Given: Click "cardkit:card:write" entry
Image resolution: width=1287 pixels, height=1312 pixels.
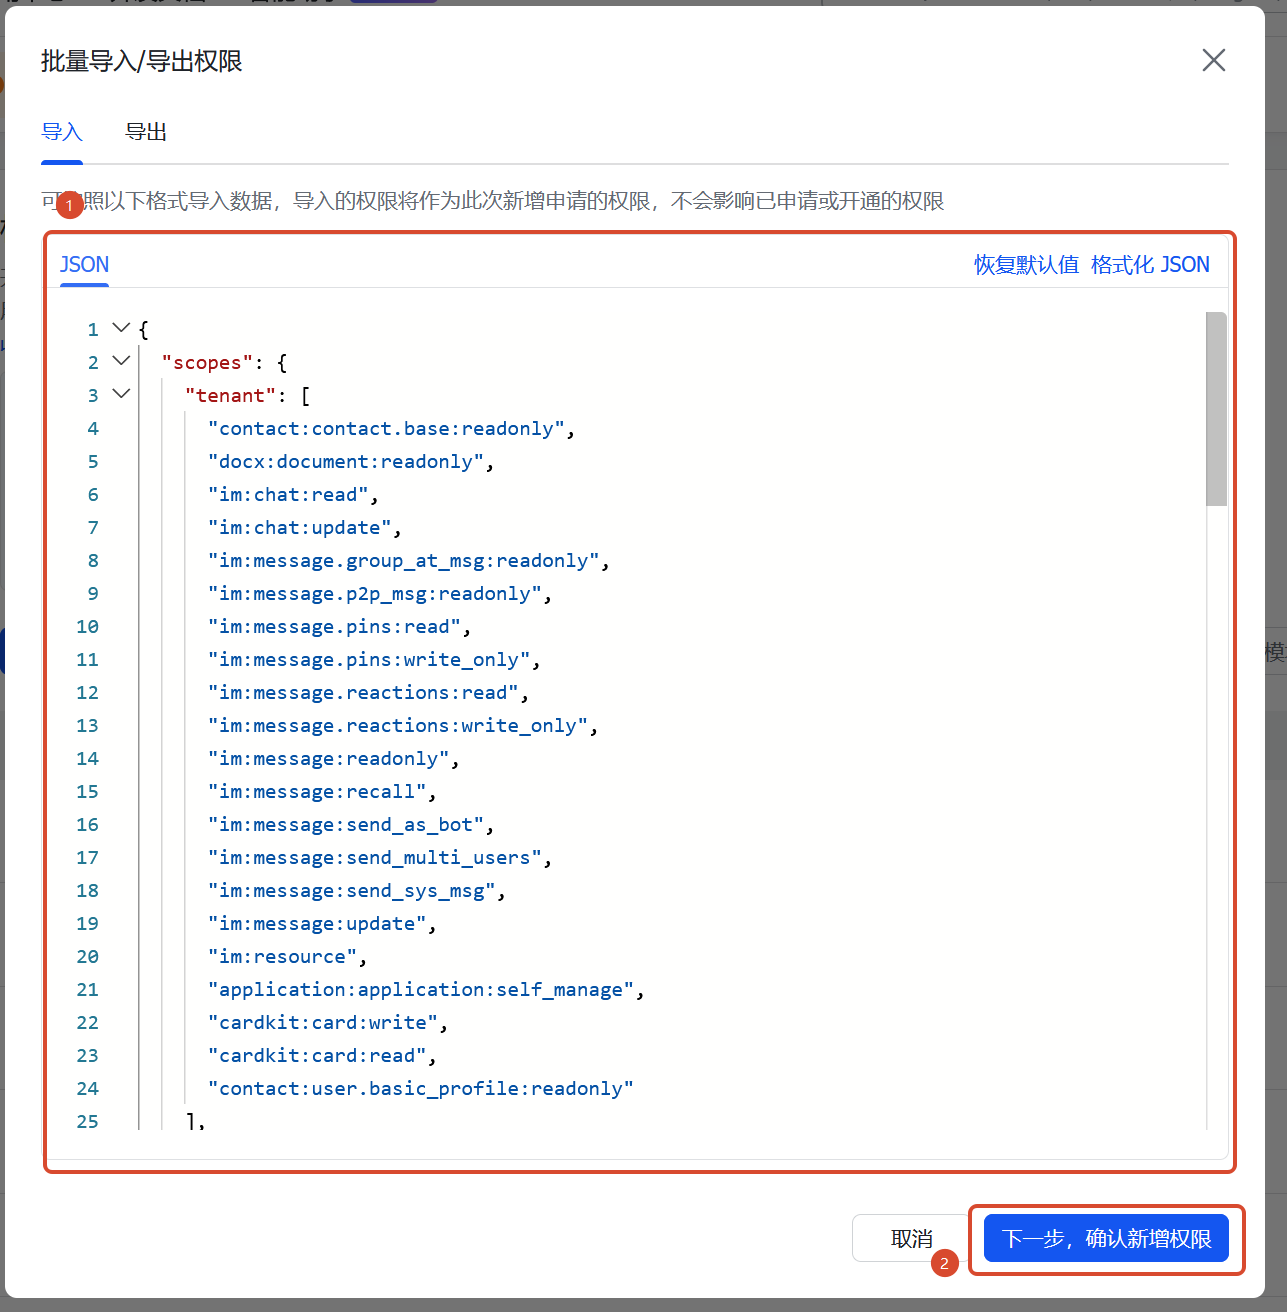Looking at the screenshot, I should point(323,1023).
